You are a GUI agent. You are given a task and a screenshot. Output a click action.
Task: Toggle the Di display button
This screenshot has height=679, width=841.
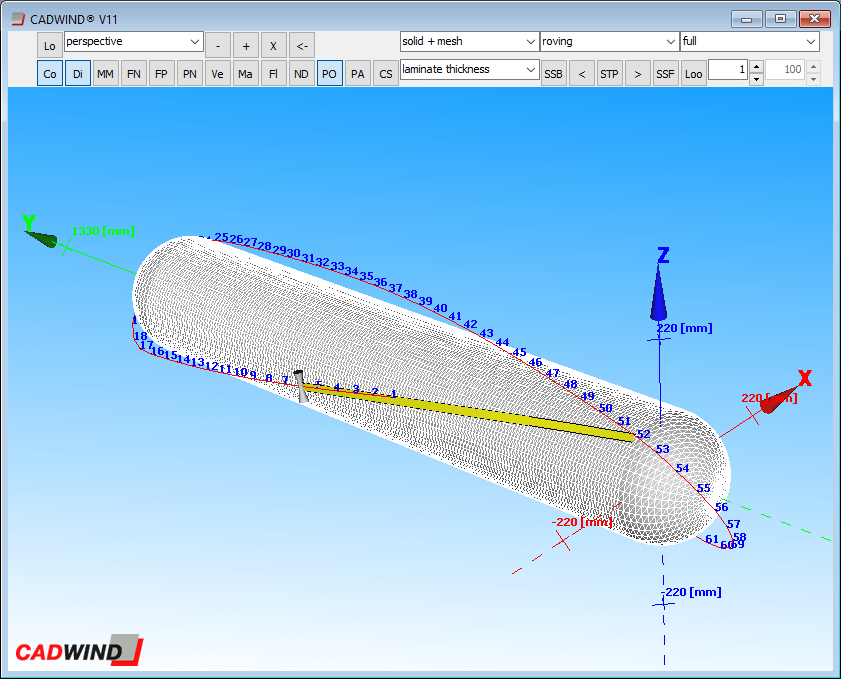(78, 74)
